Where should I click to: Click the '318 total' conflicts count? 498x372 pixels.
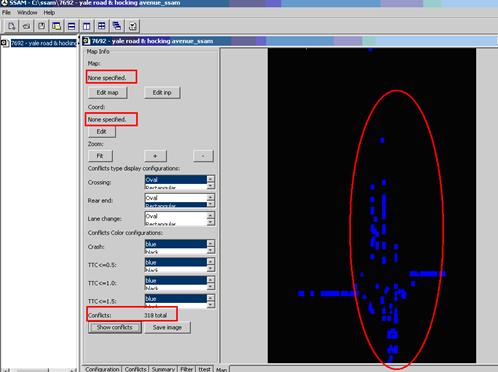pos(155,315)
